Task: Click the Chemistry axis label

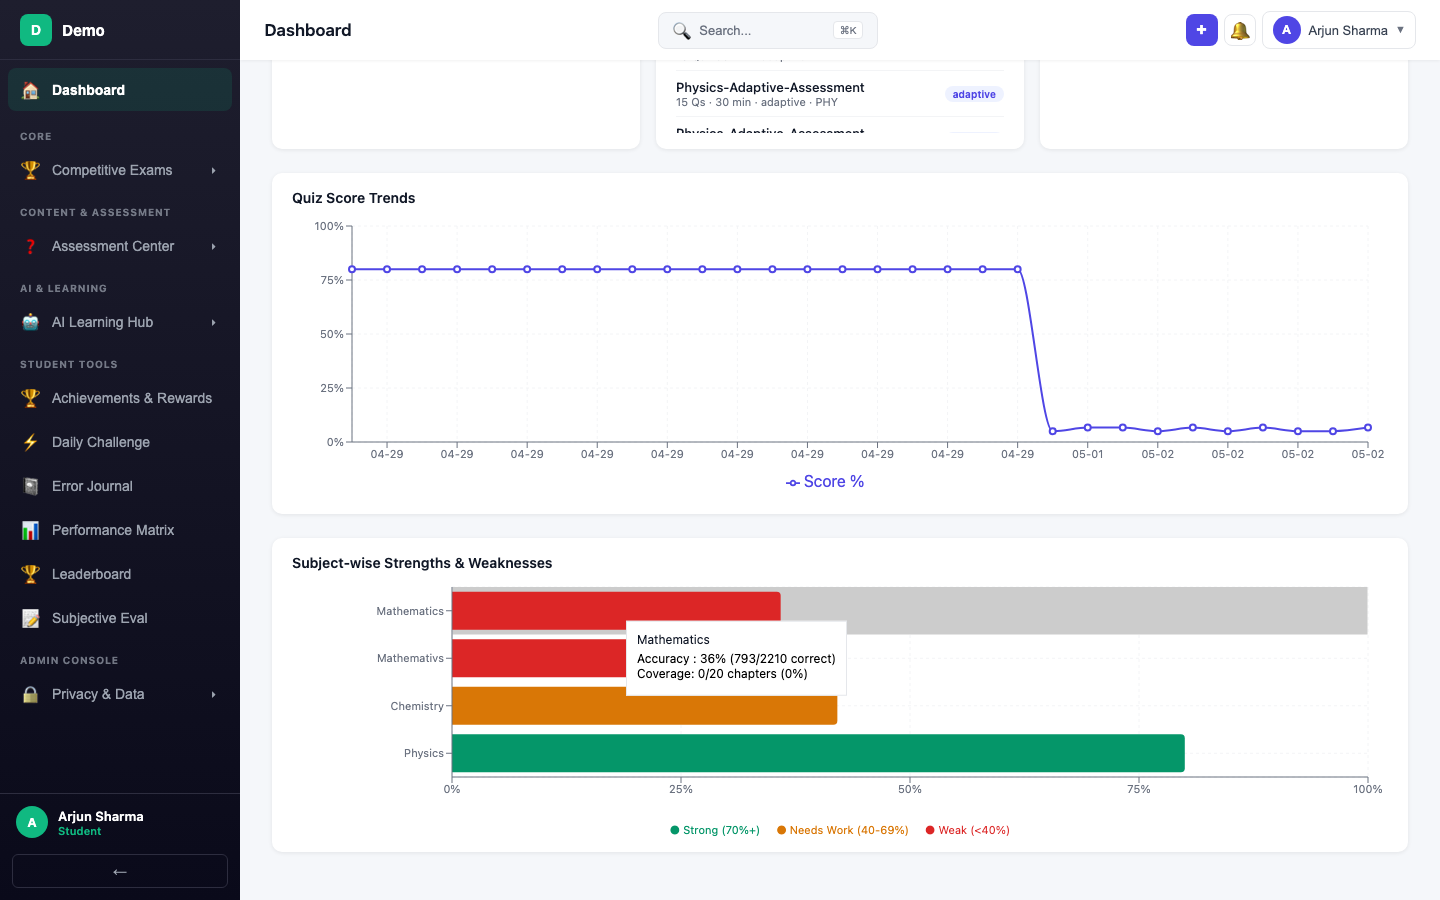Action: [417, 706]
